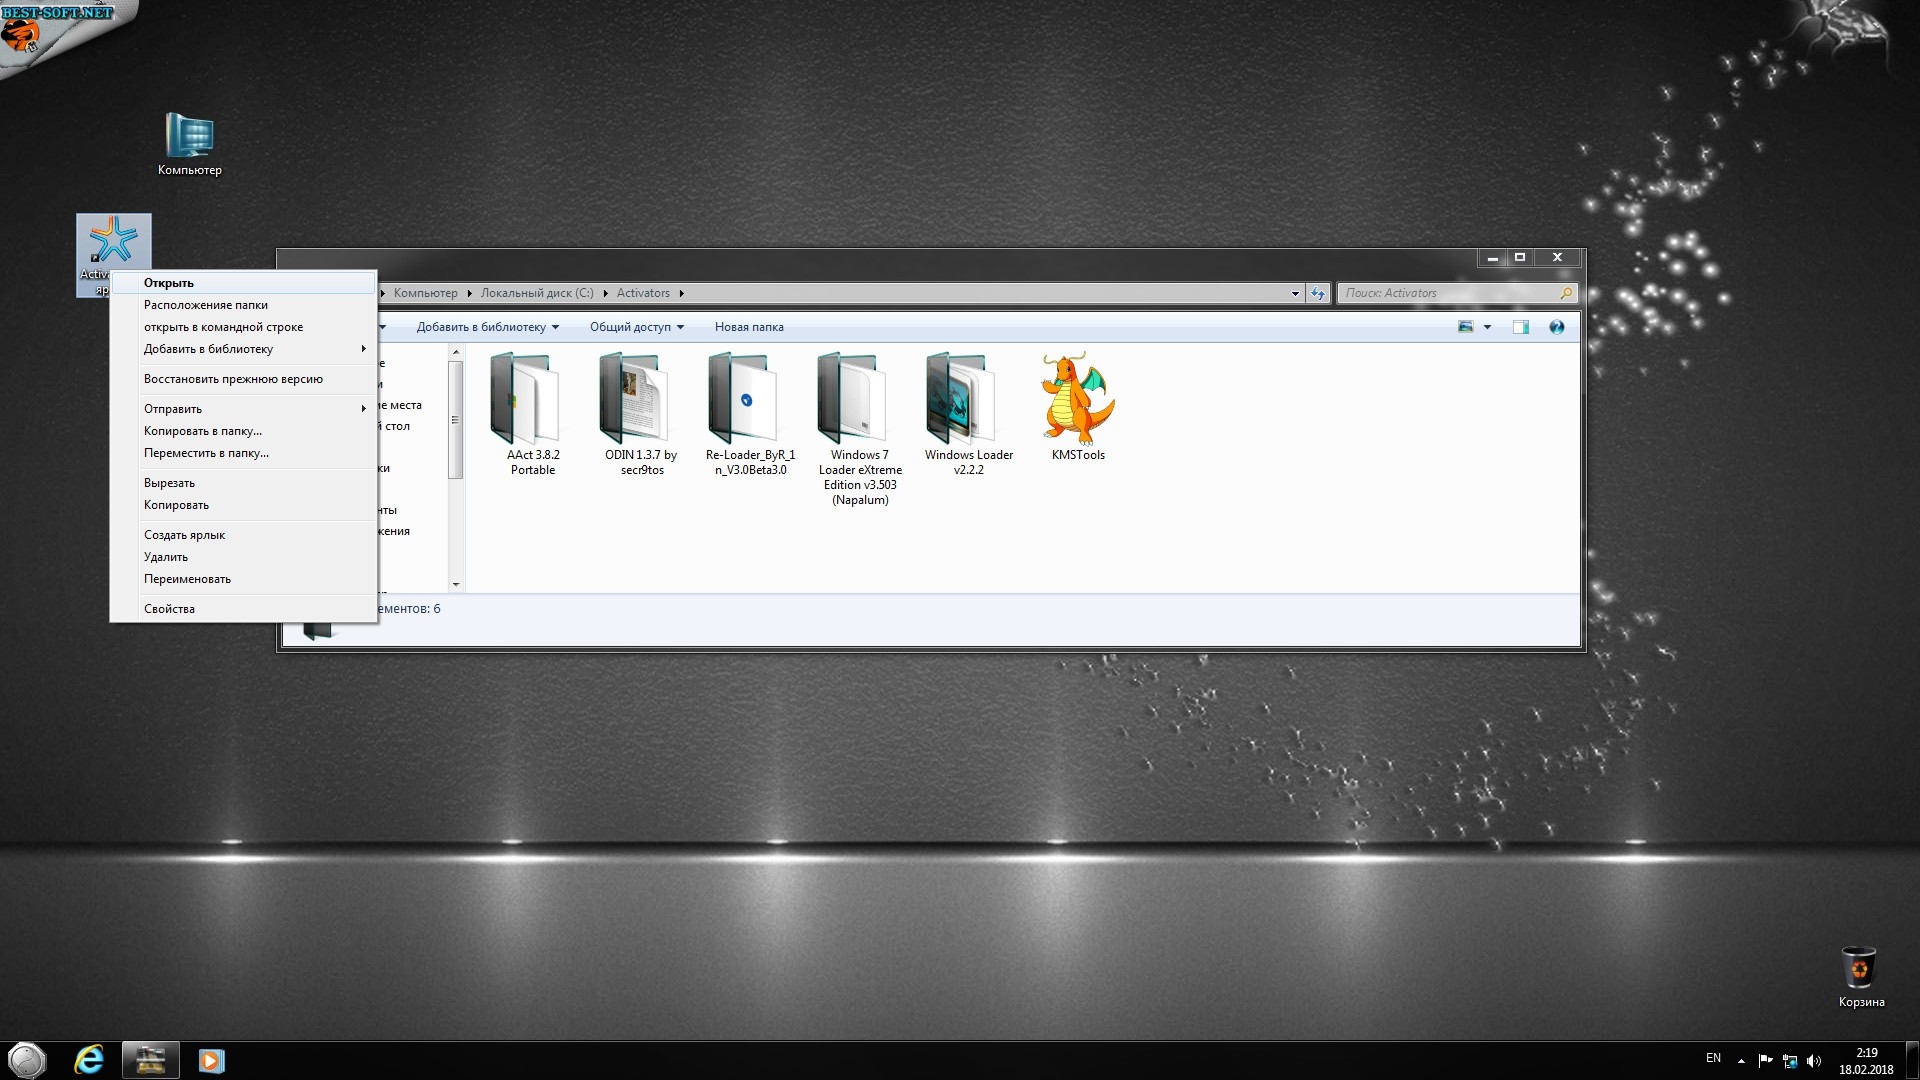Click the help question mark icon
This screenshot has width=1920, height=1080.
point(1556,327)
